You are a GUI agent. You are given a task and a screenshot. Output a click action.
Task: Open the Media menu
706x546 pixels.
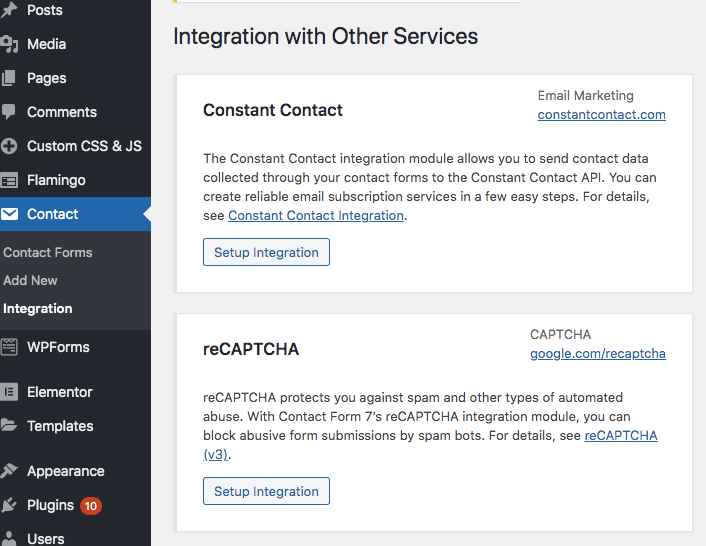[x=46, y=44]
